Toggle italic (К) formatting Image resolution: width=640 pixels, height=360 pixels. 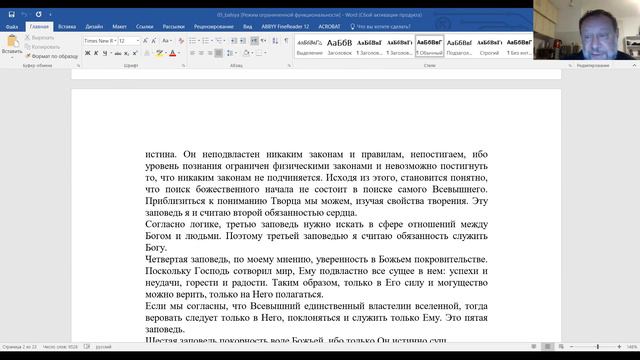pos(96,53)
